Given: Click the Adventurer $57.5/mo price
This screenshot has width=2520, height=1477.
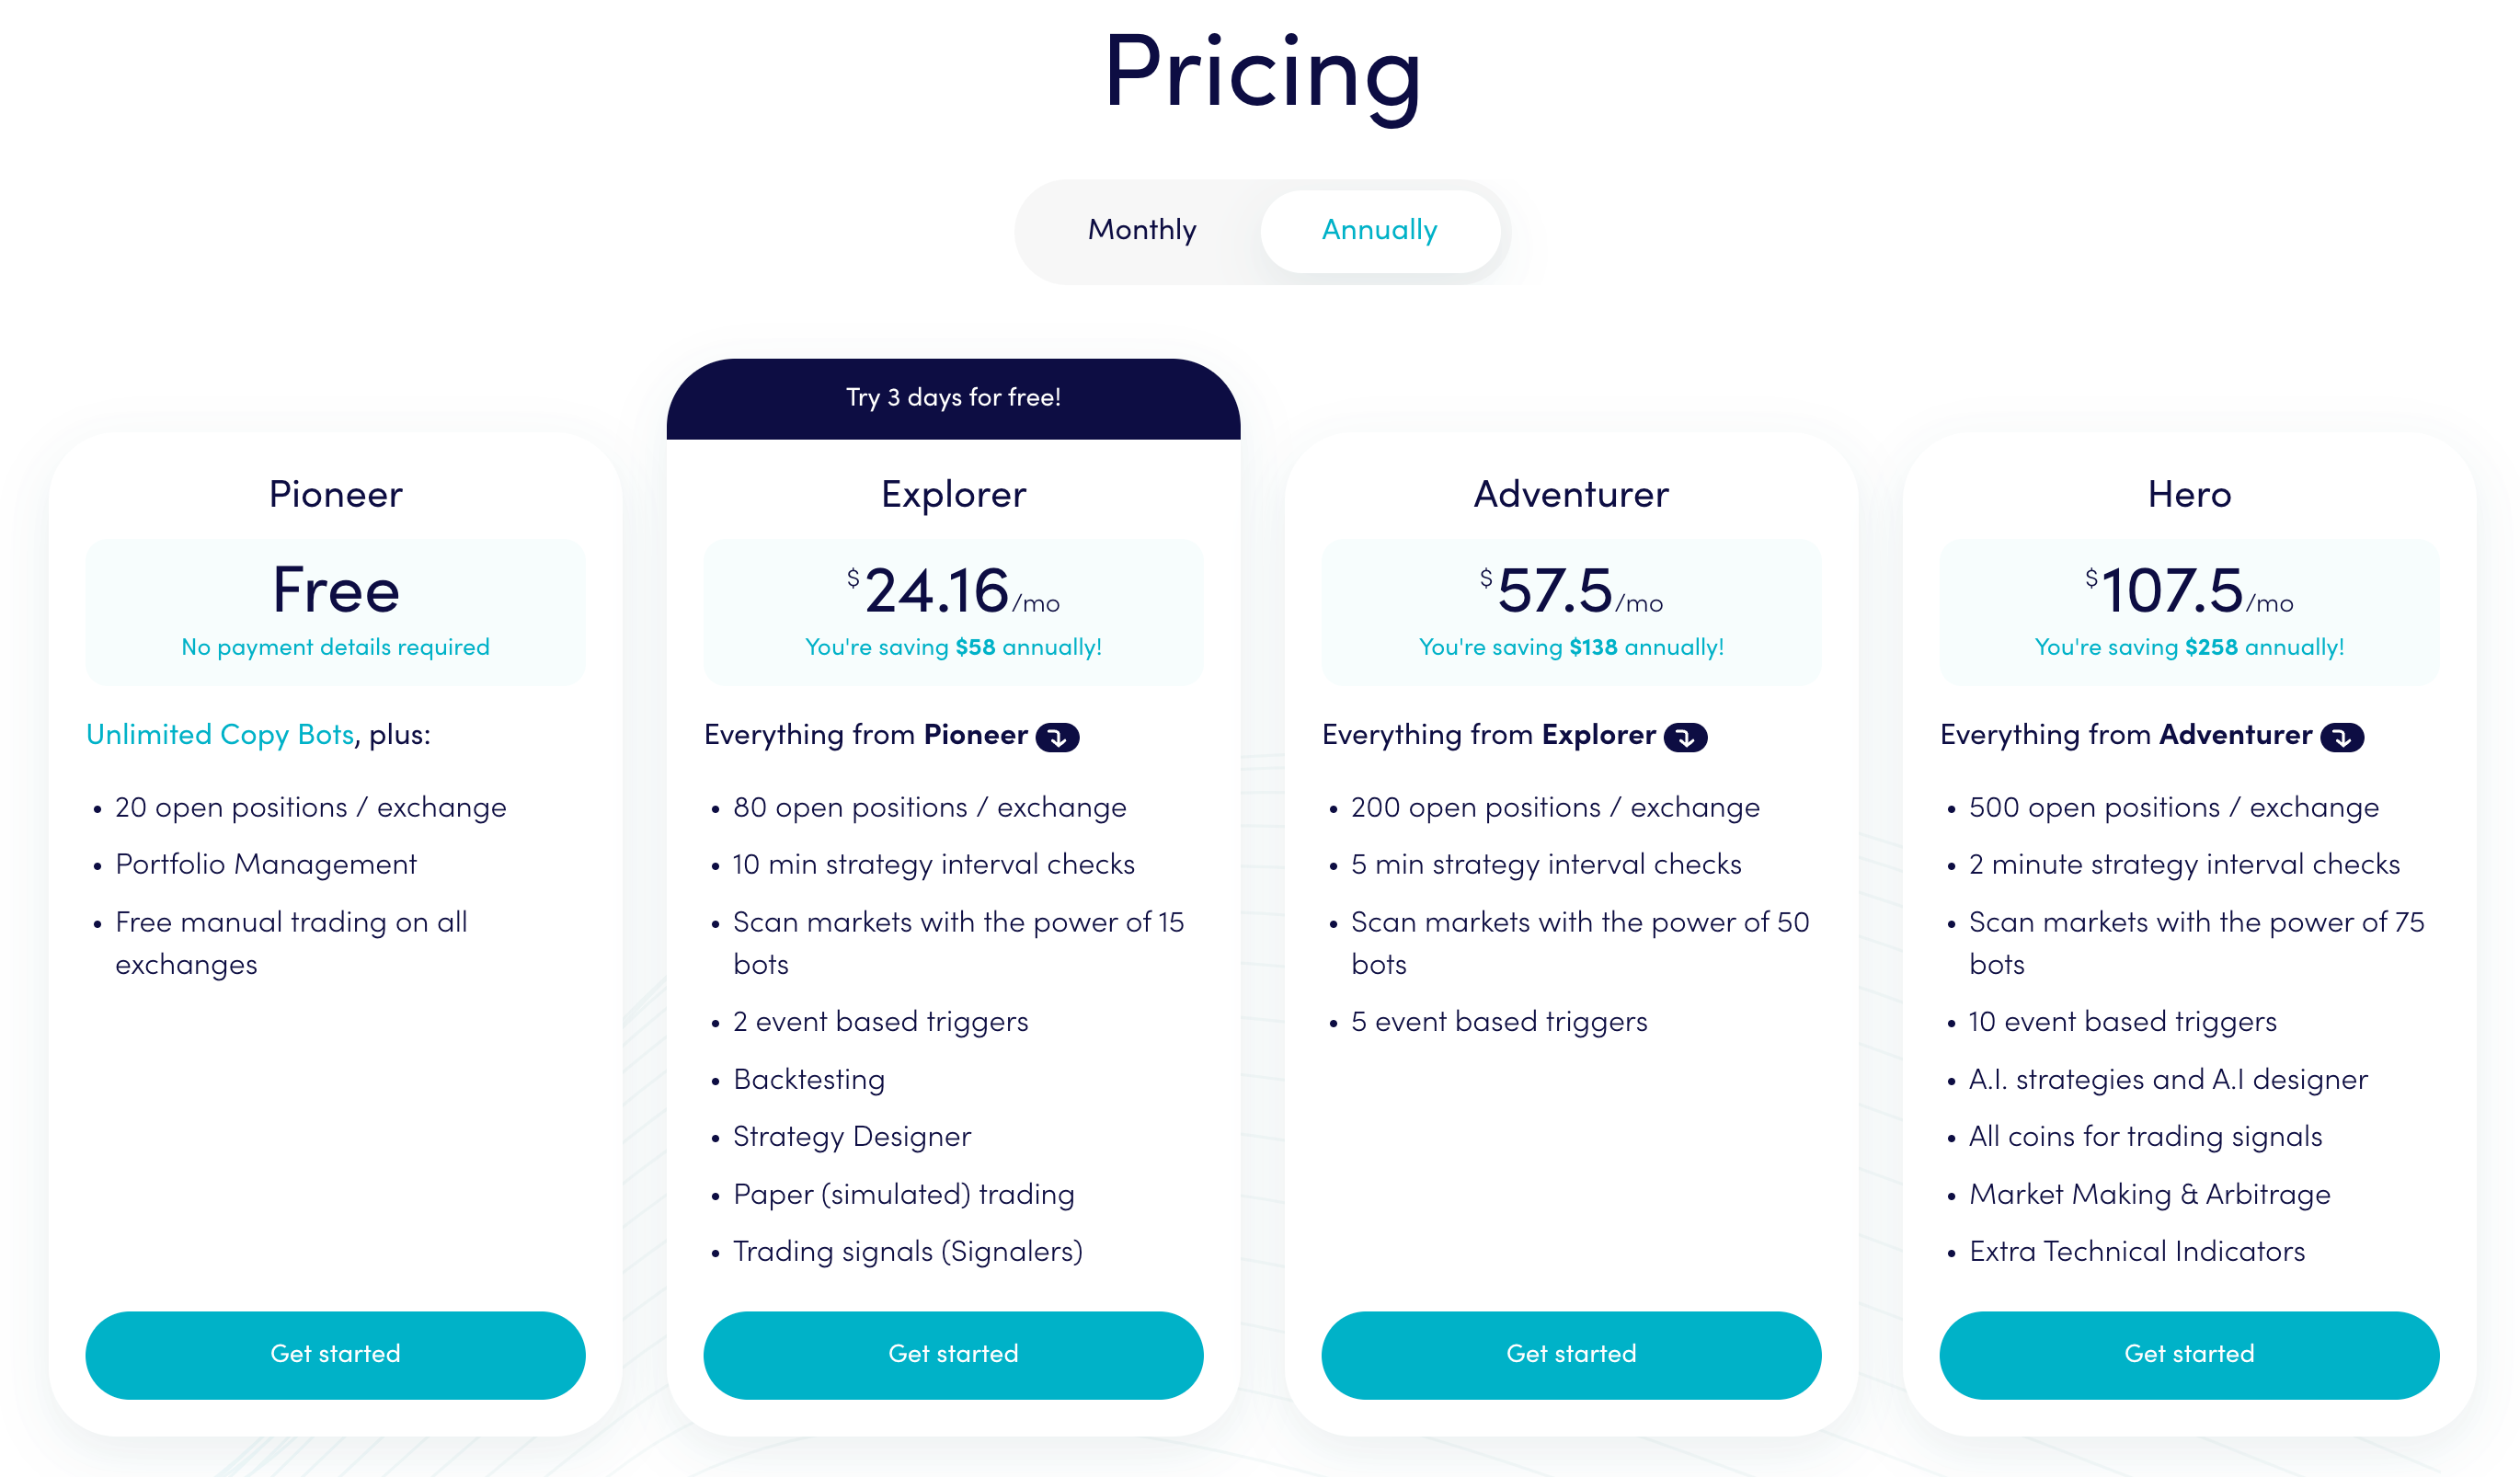Looking at the screenshot, I should (1570, 592).
